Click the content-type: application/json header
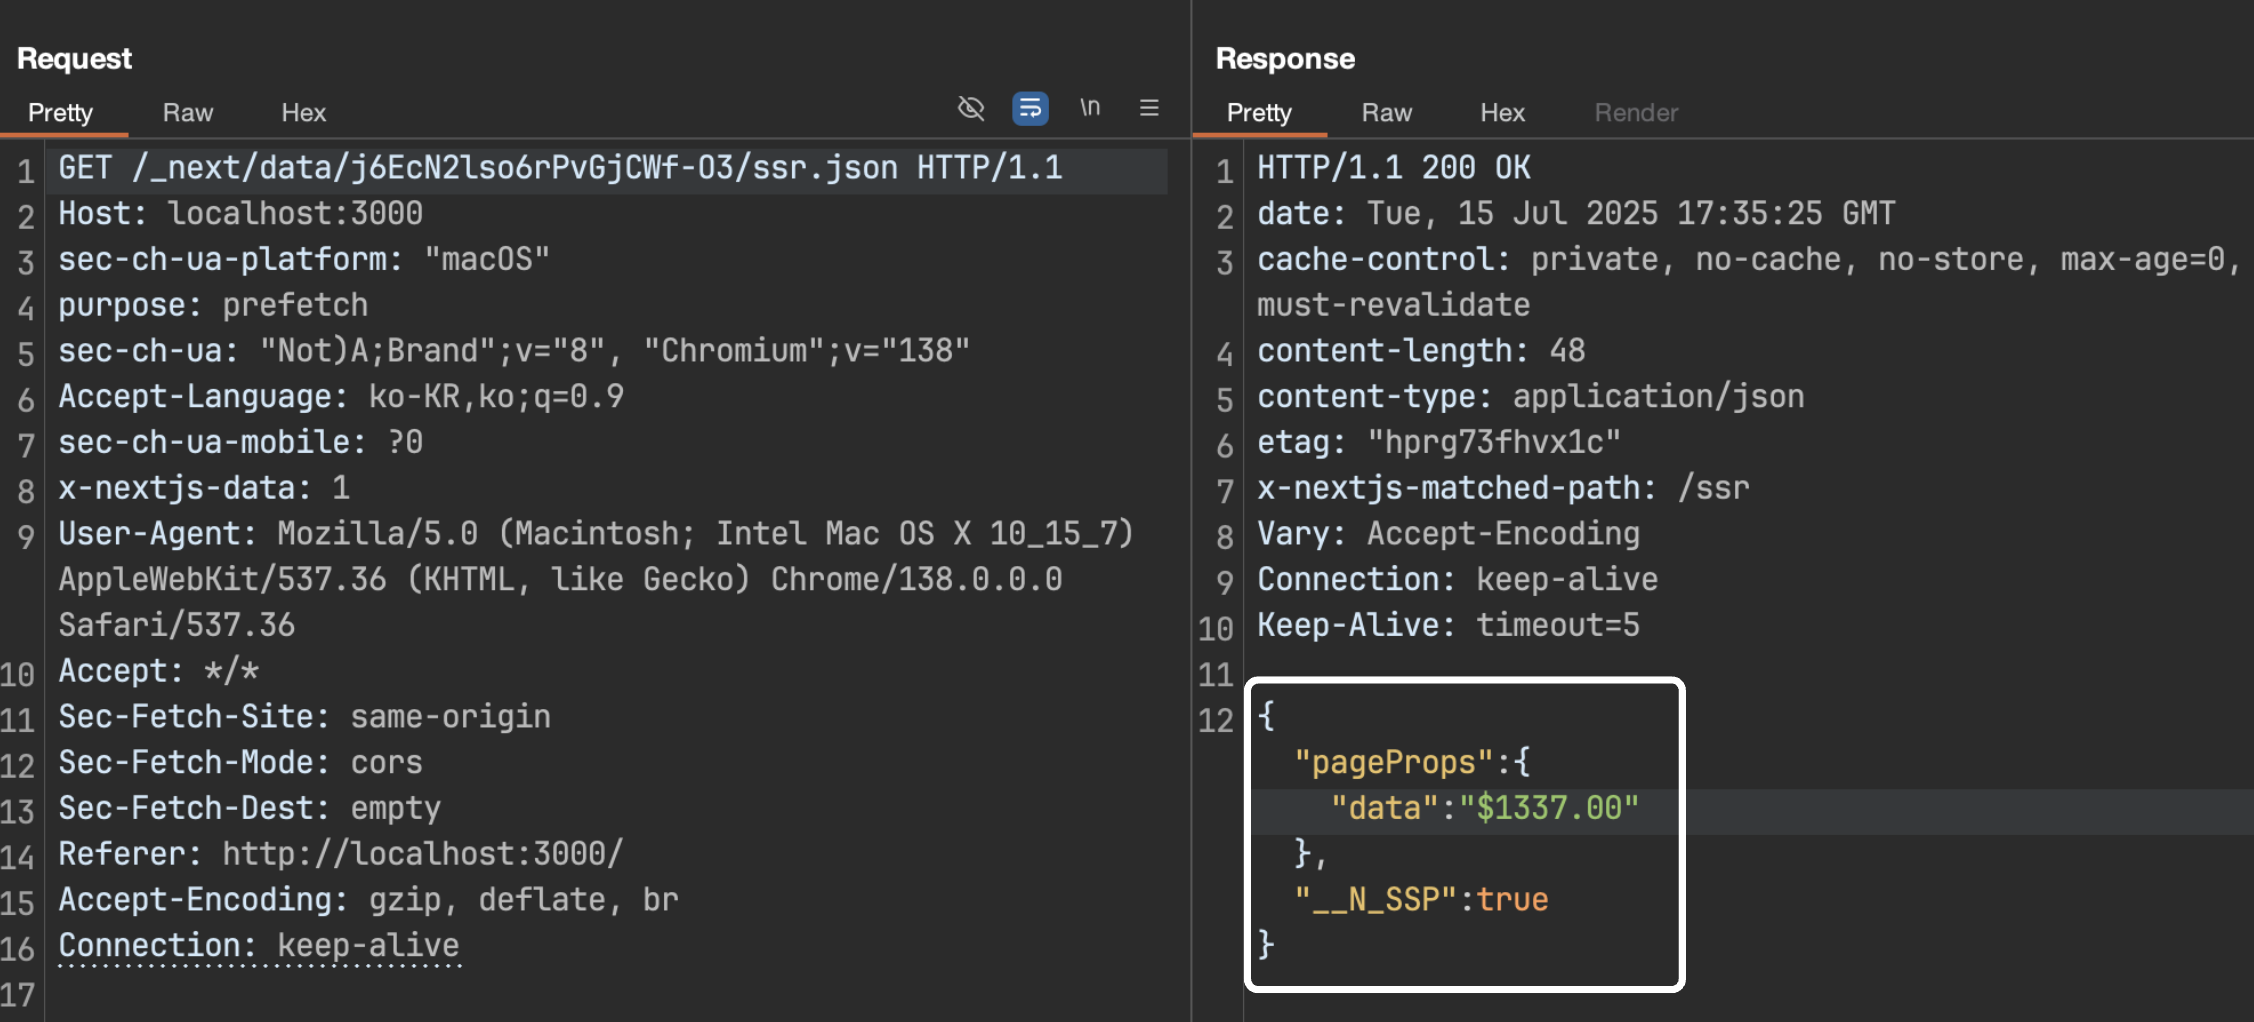The height and width of the screenshot is (1022, 2254). 1531,397
